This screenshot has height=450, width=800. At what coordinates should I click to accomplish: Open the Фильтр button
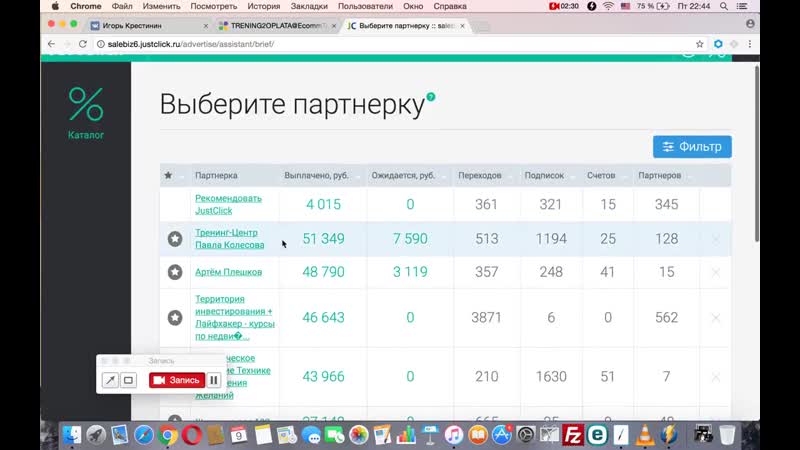[x=692, y=146]
